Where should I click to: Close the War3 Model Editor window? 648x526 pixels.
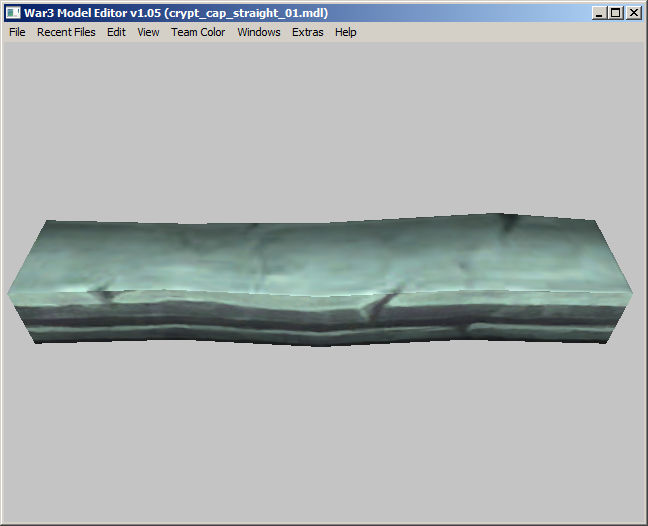[x=634, y=13]
